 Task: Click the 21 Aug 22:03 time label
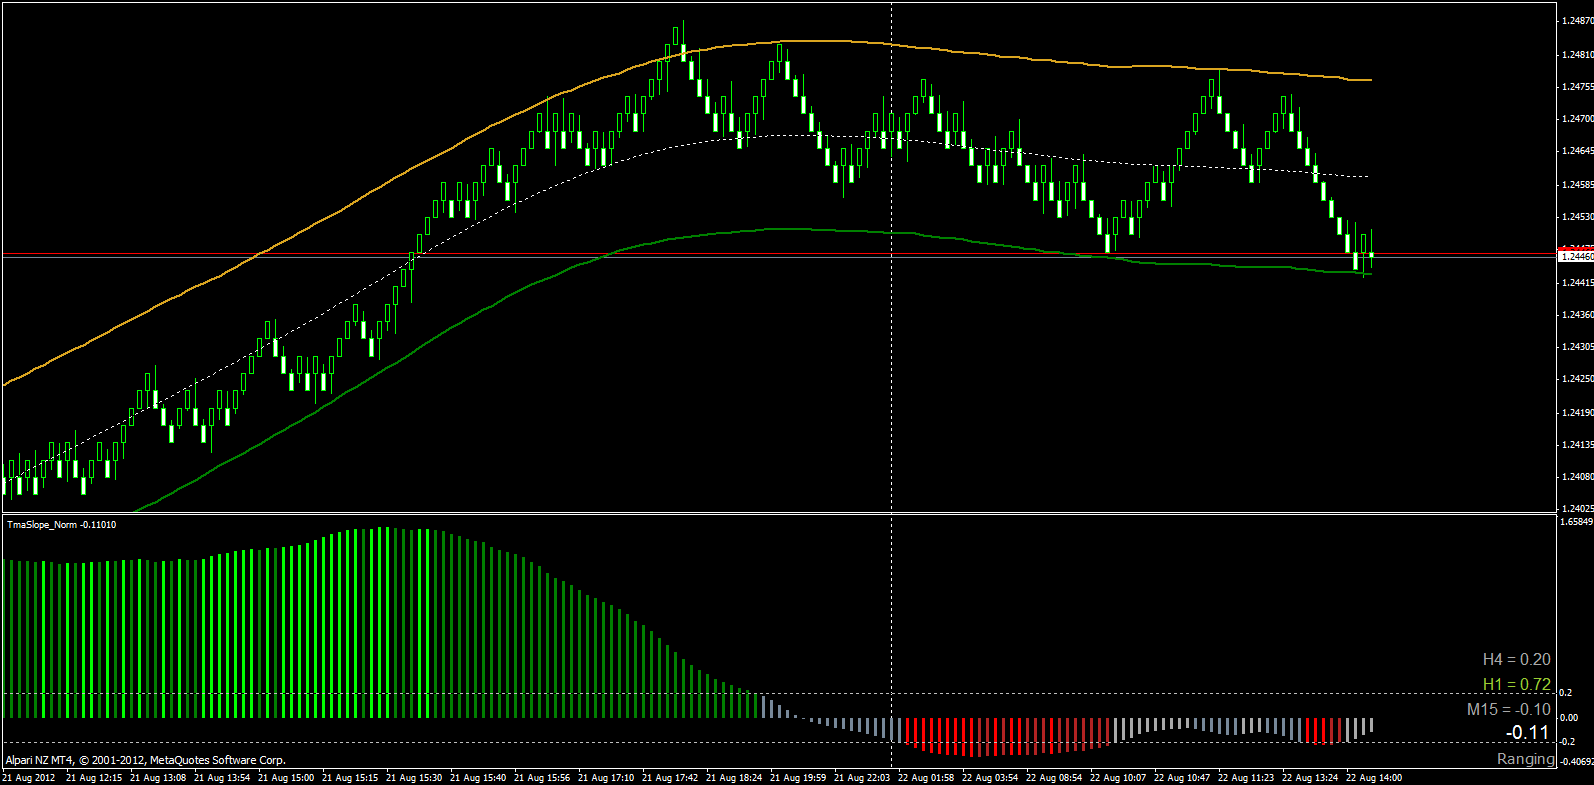click(862, 777)
